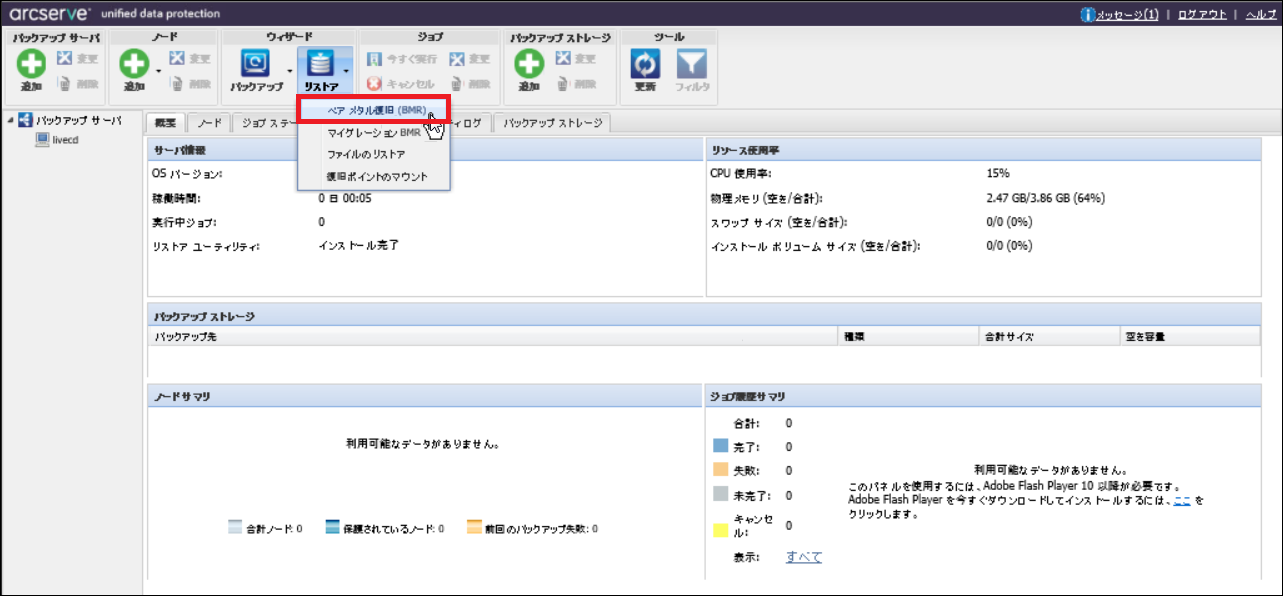This screenshot has width=1283, height=596.
Task: Select the livecd node in the tree
Action: 65,141
